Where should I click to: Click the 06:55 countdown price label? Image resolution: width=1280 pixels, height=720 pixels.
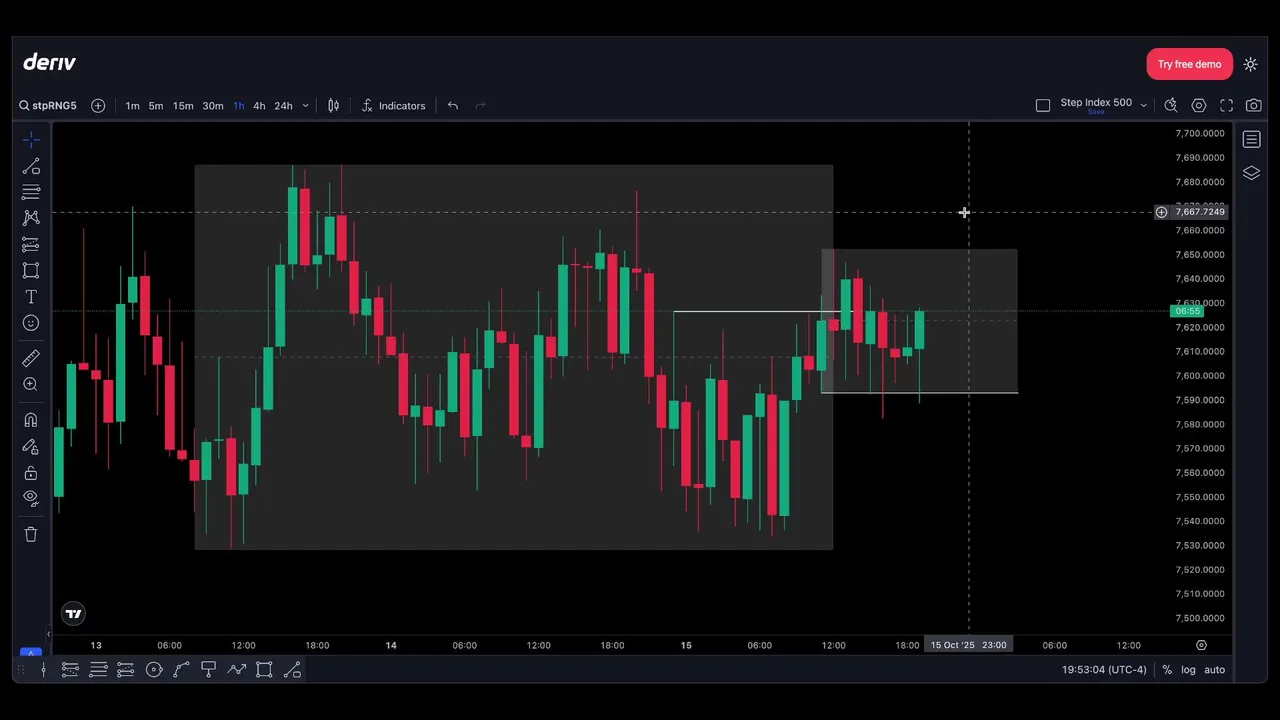click(1187, 311)
